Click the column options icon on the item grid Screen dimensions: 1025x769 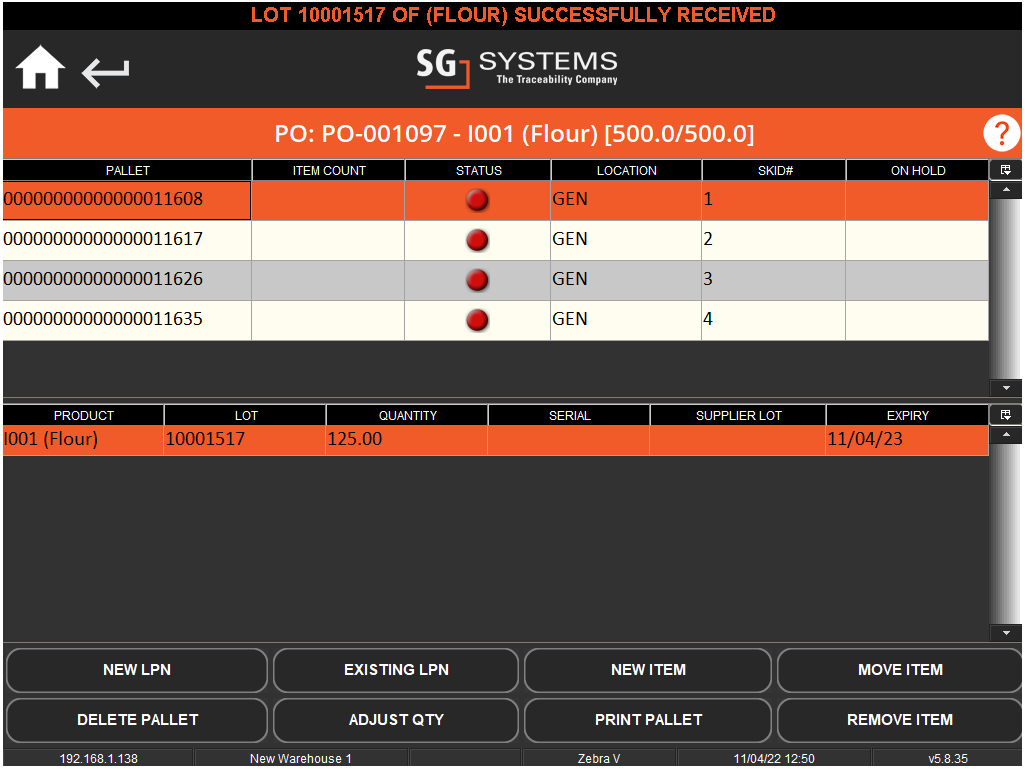click(1006, 415)
